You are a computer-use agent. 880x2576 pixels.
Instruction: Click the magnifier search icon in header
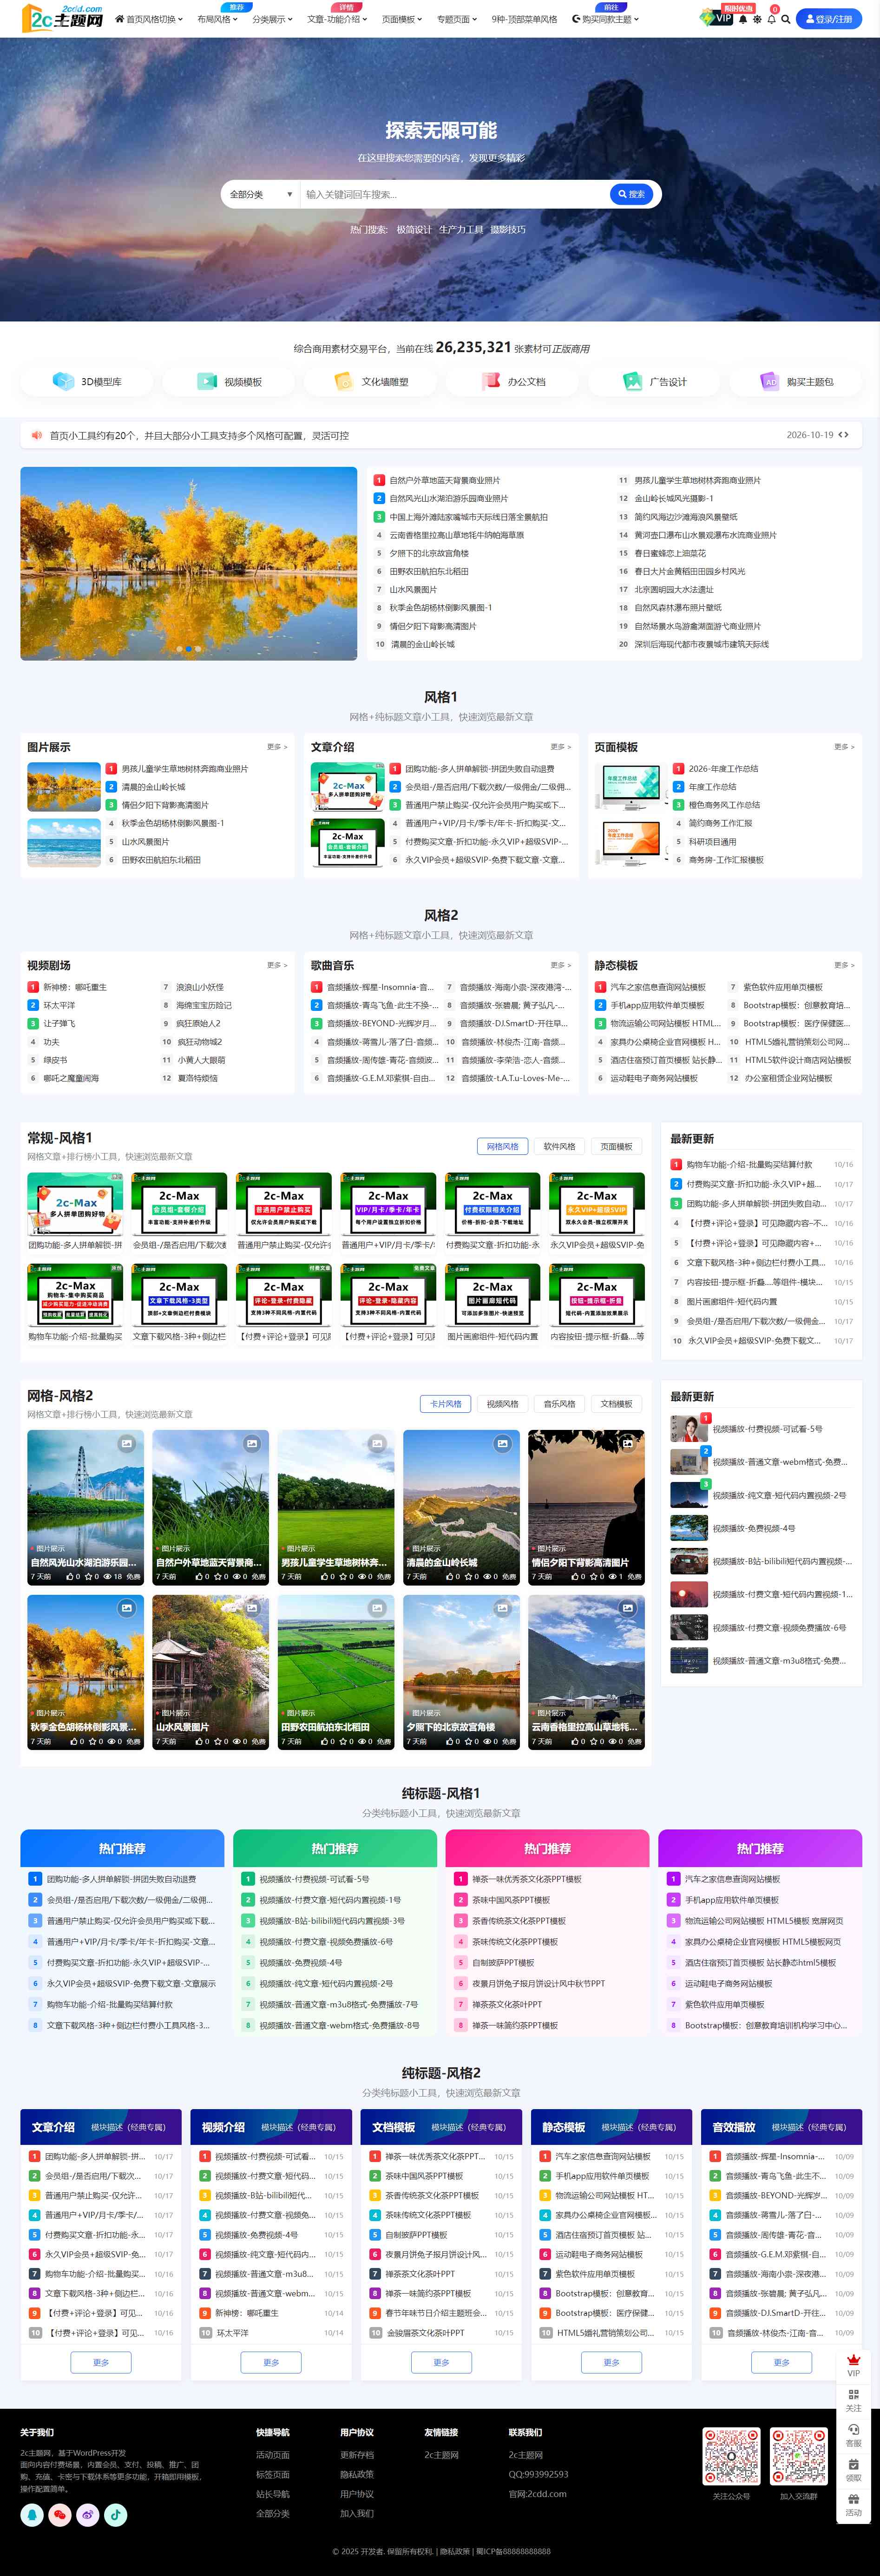(786, 19)
